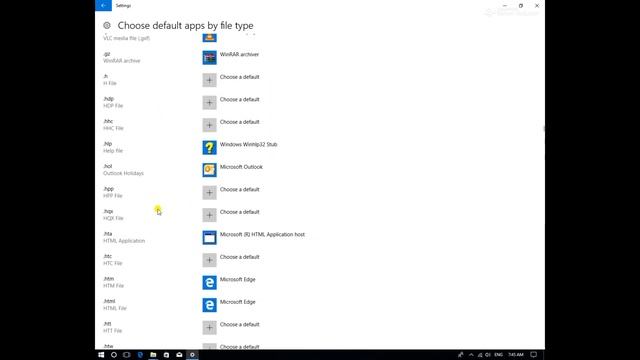Click 'Choose a default' for .h file
This screenshot has height=360, width=640.
(x=240, y=77)
